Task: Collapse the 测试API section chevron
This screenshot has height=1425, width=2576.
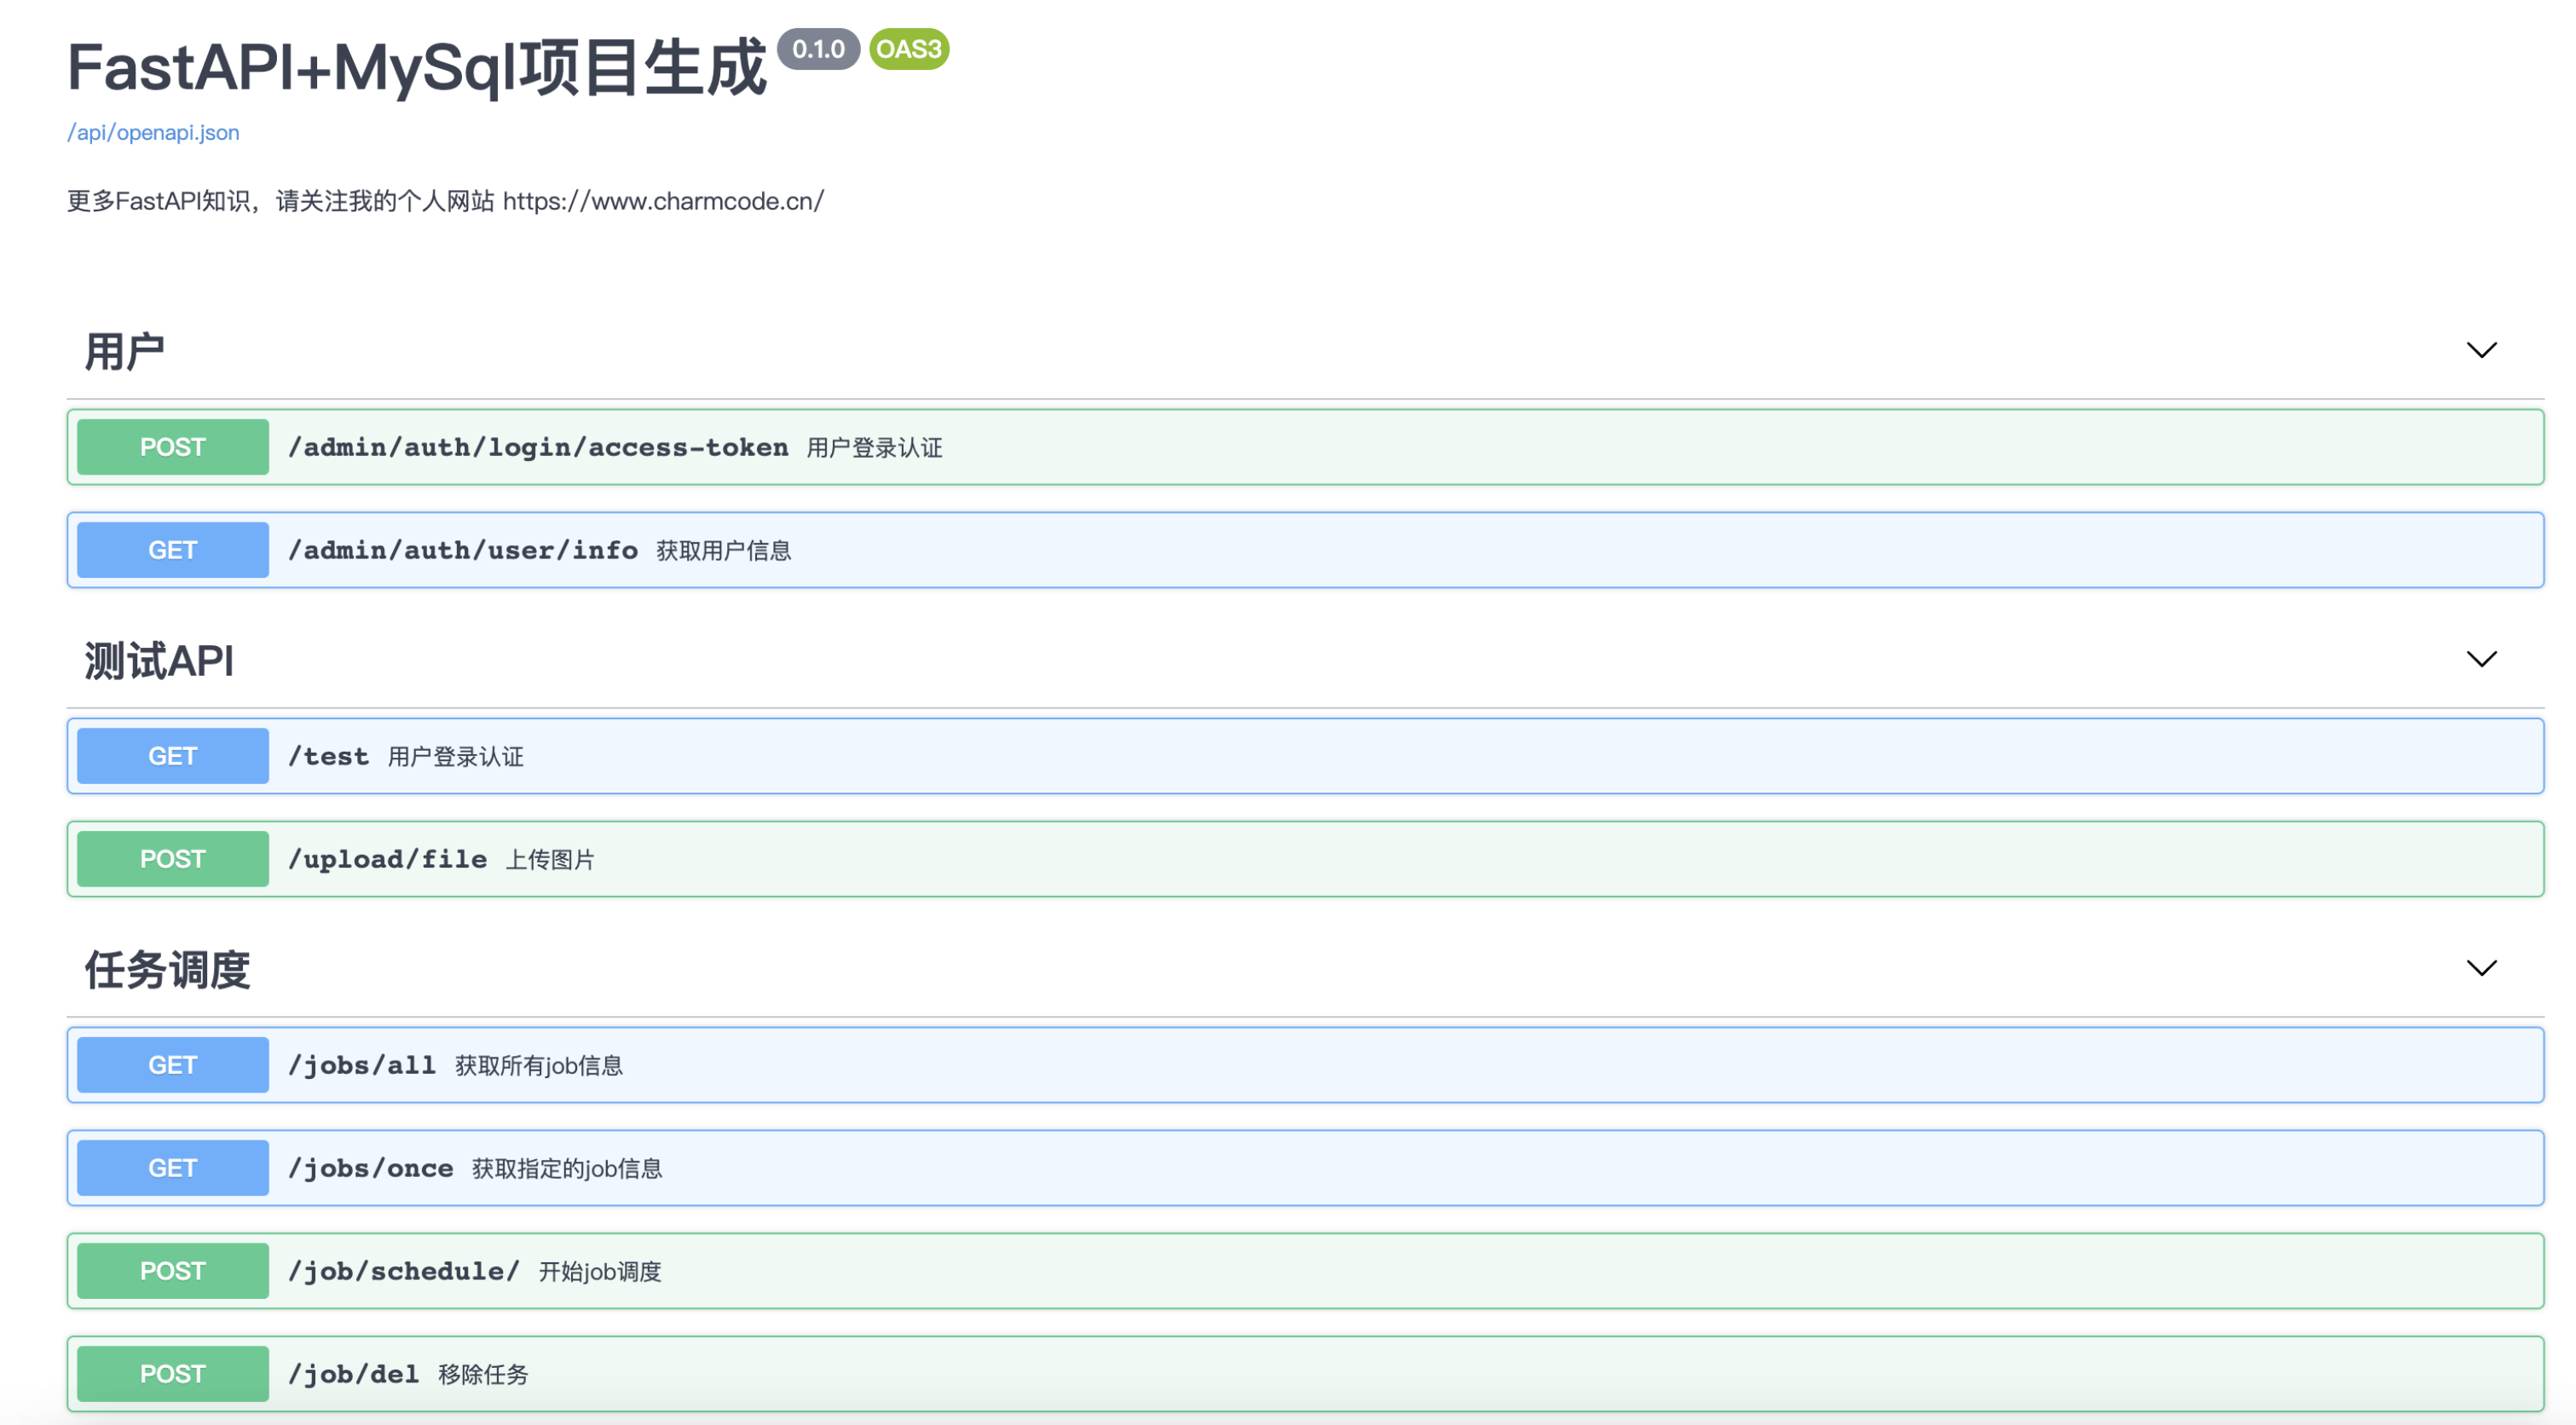Action: click(2481, 659)
